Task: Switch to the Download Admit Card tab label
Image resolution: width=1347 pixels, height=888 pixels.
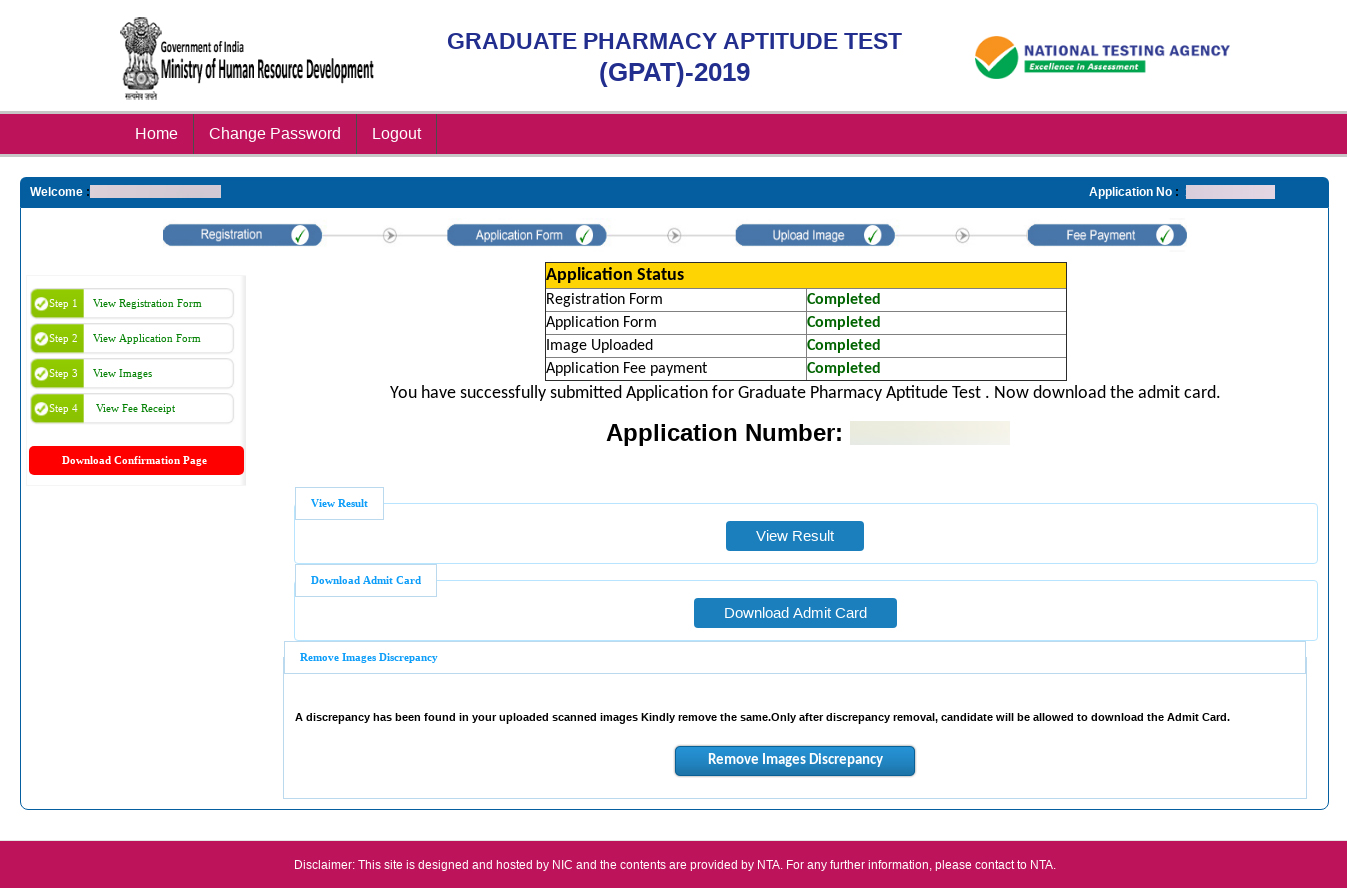Action: [x=365, y=580]
